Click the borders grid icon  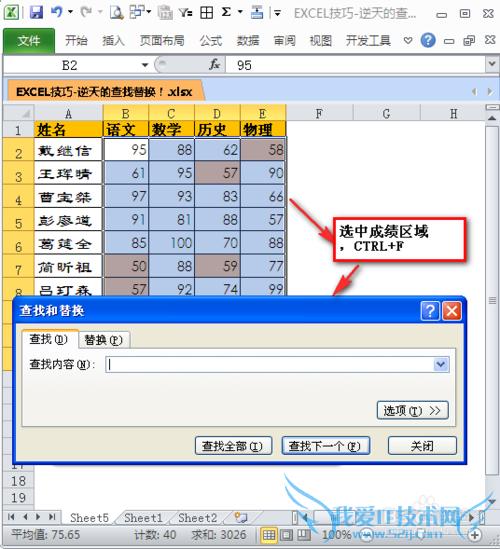pos(206,13)
